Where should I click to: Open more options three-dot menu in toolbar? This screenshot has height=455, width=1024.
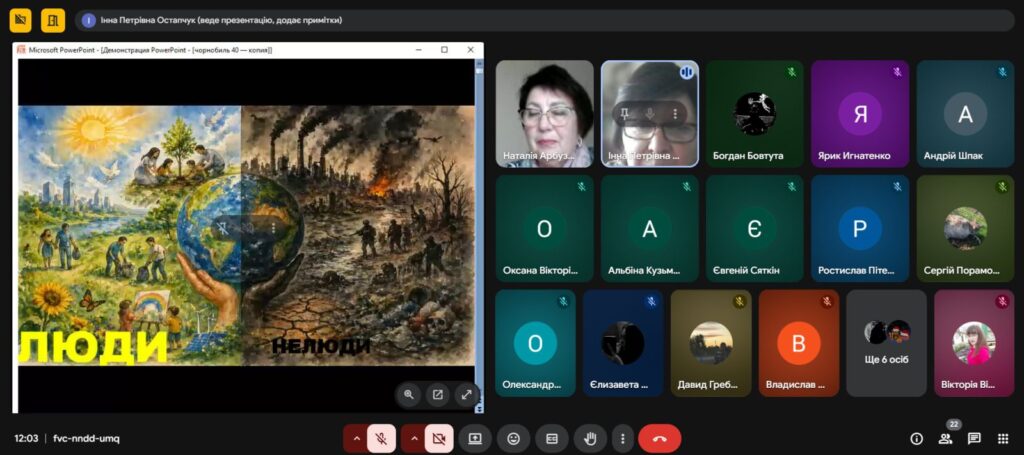(x=623, y=438)
